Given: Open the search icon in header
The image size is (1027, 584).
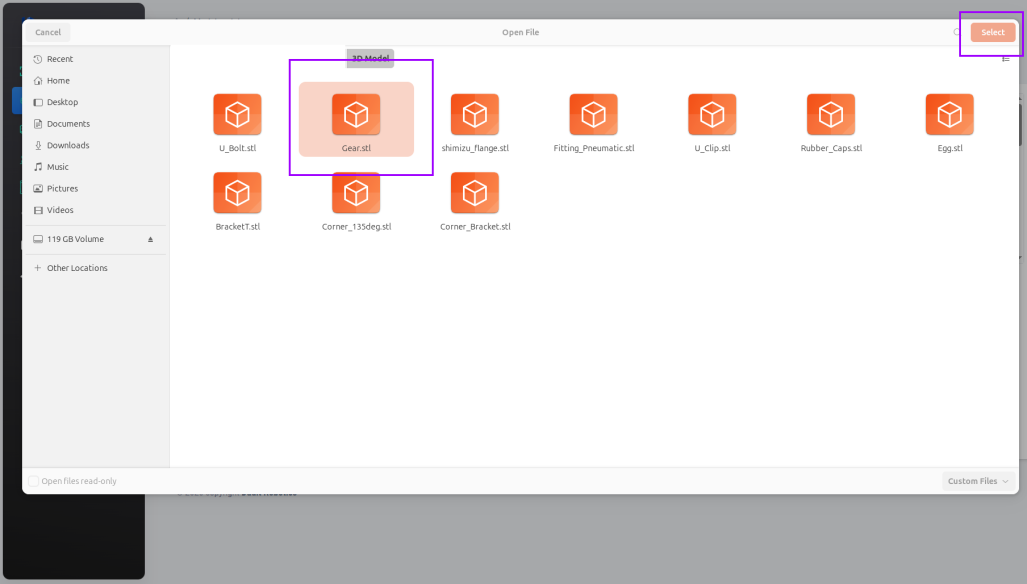Looking at the screenshot, I should [x=957, y=32].
